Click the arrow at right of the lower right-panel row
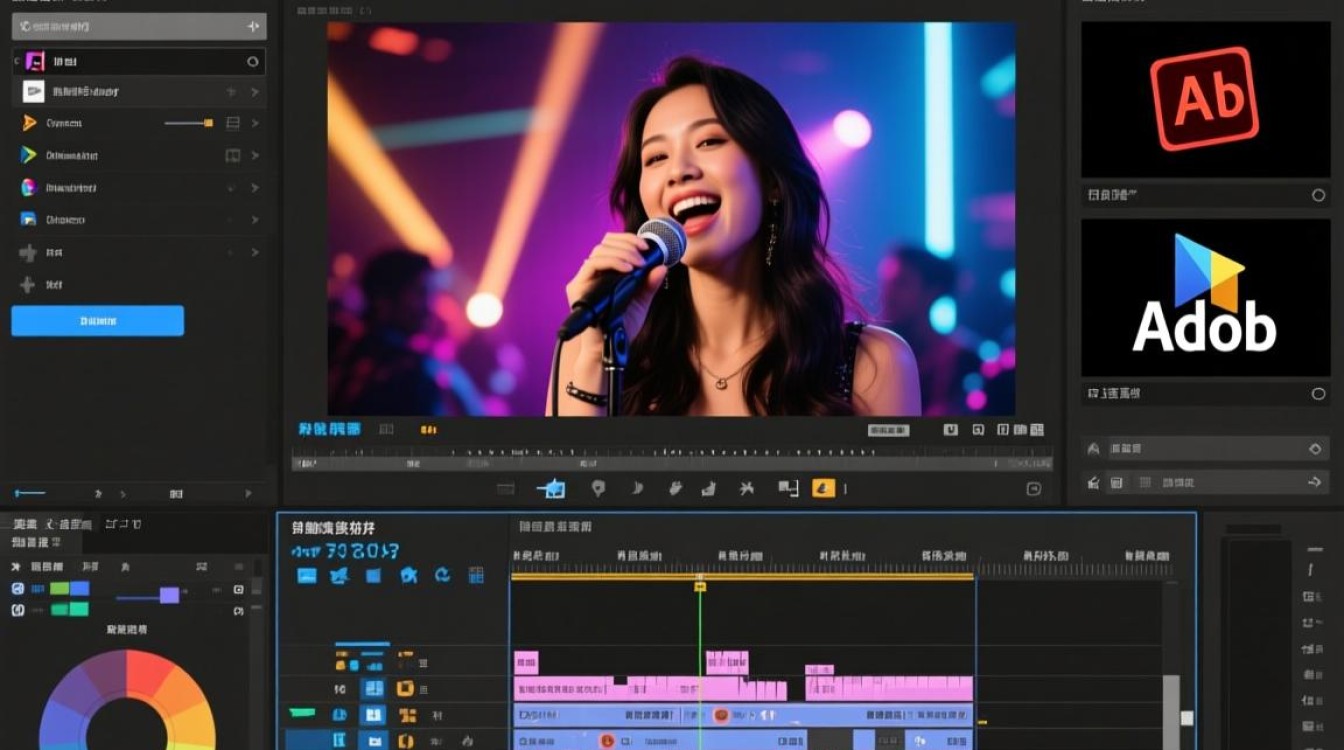This screenshot has height=750, width=1344. tap(1316, 482)
